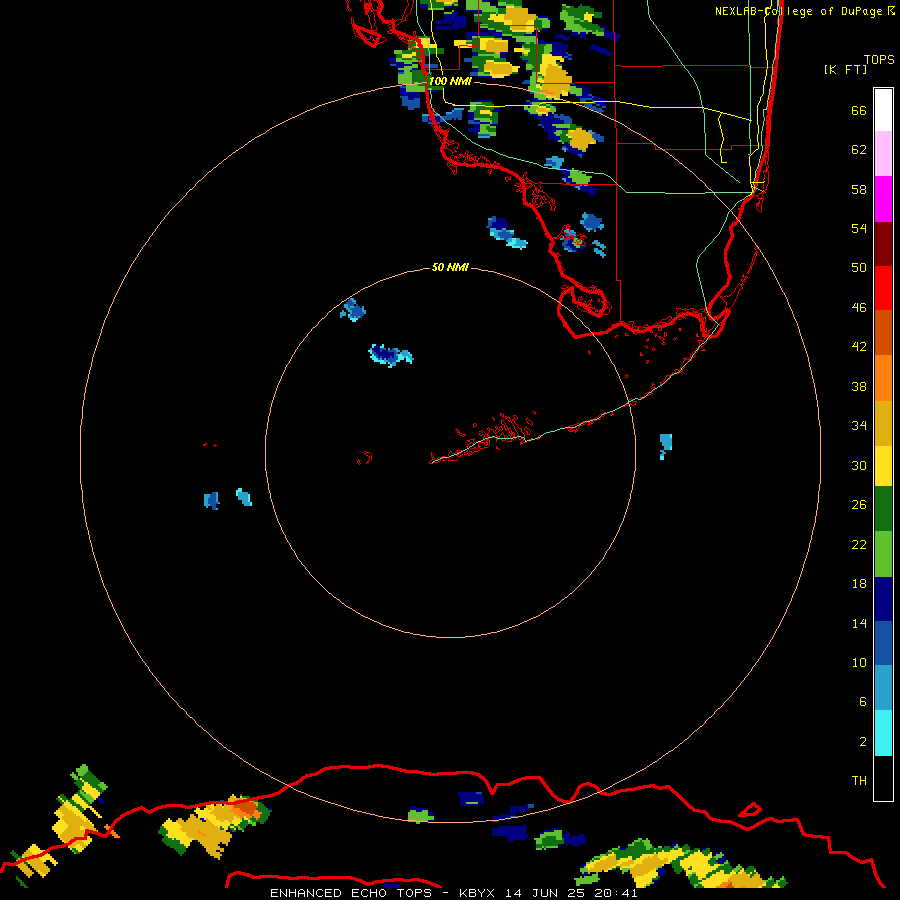The width and height of the screenshot is (900, 900).
Task: Click the light pink 62 kft legend swatch
Action: pos(883,154)
